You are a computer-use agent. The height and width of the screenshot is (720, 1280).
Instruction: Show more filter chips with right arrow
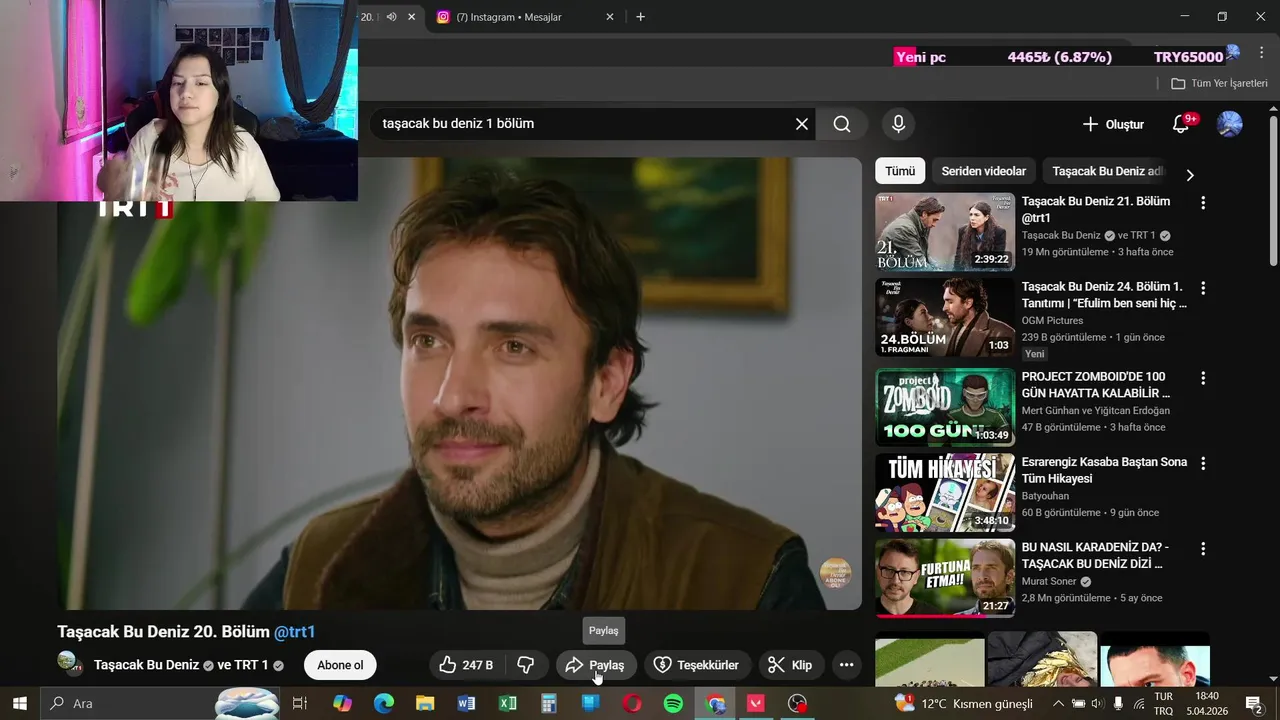1189,175
